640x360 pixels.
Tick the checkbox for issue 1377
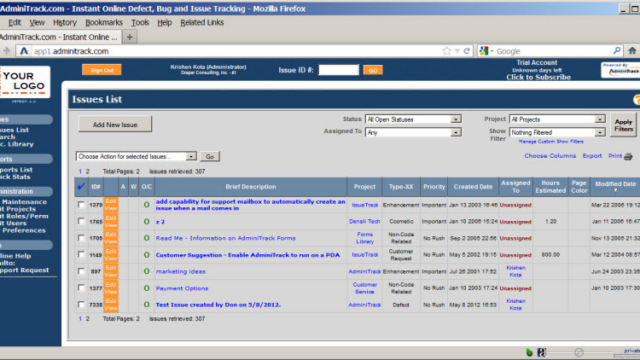pos(81,288)
